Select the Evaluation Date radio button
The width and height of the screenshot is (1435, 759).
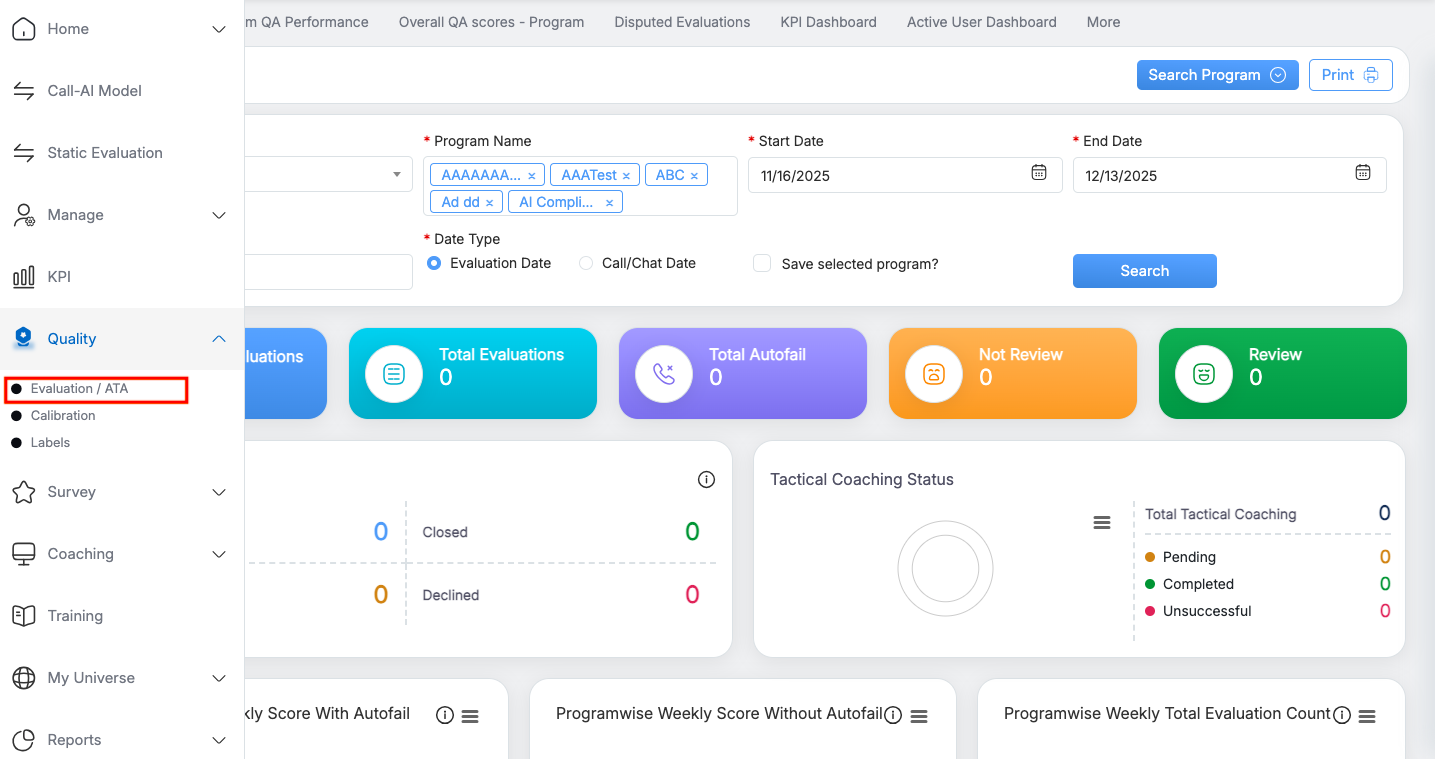434,263
